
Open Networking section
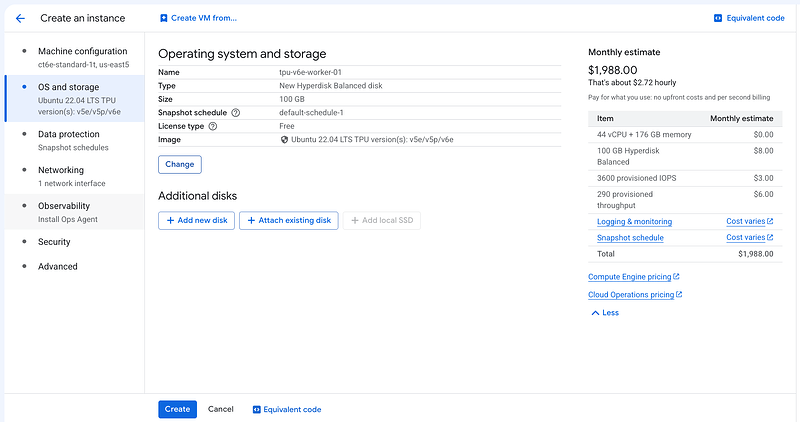click(75, 176)
